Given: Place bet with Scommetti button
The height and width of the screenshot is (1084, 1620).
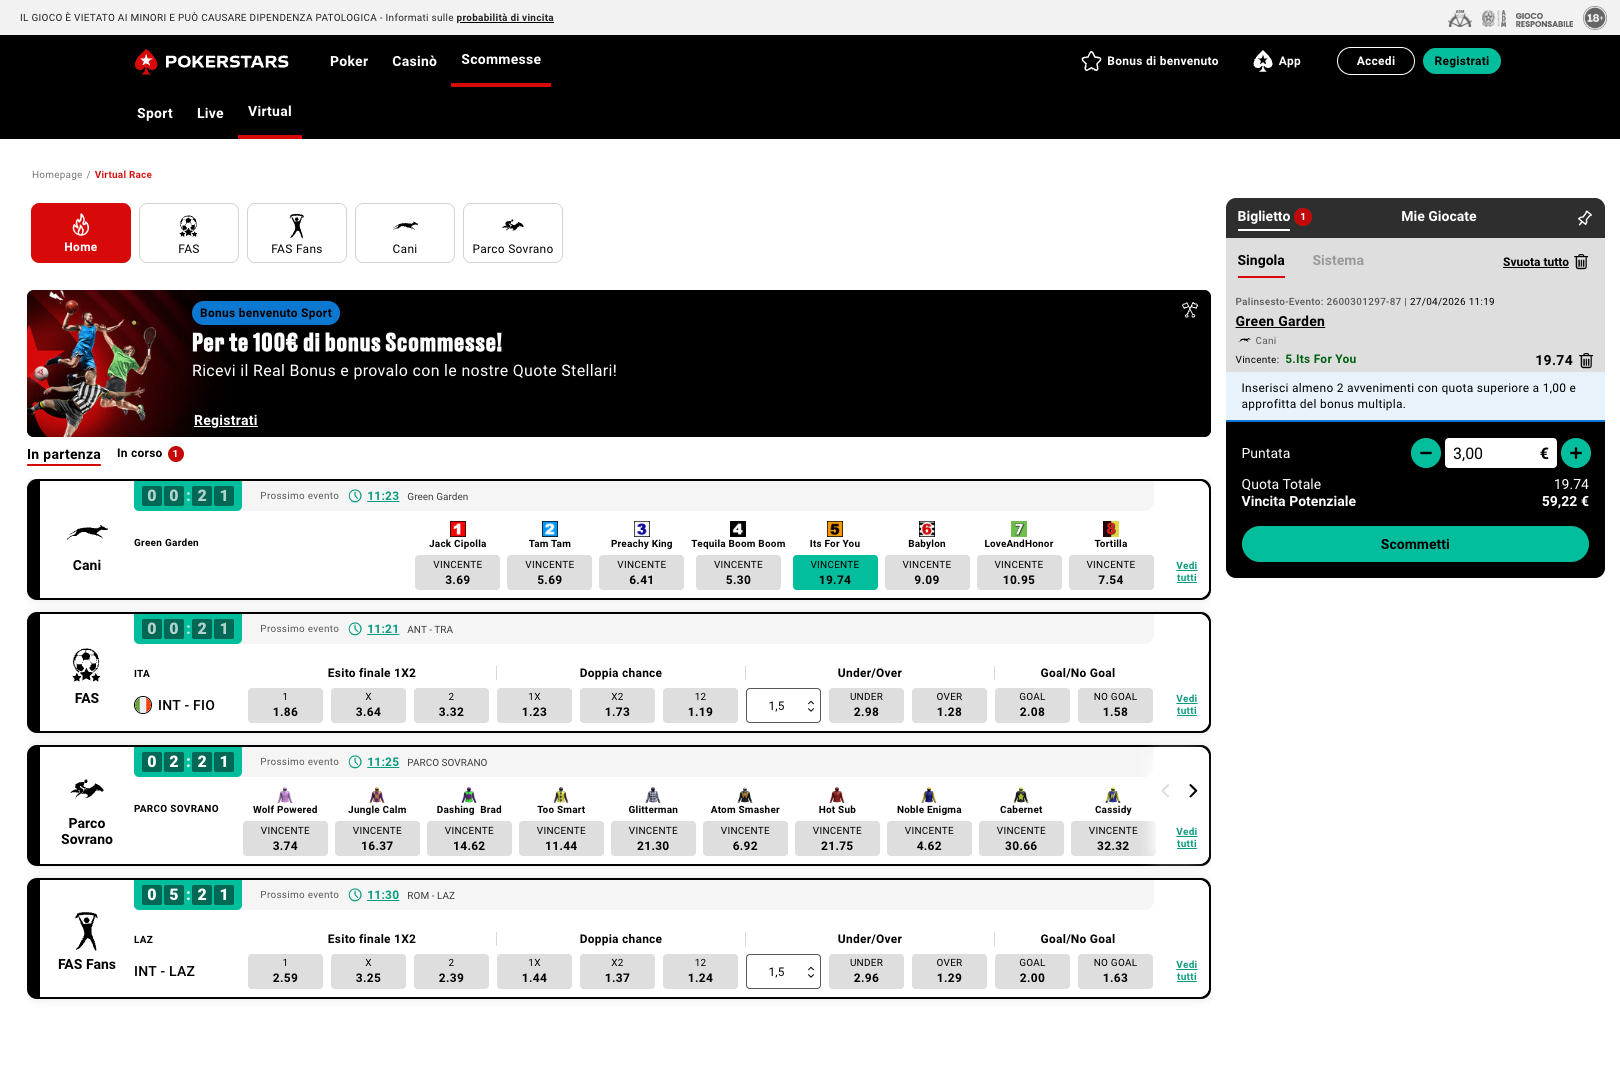Looking at the screenshot, I should click(x=1415, y=544).
